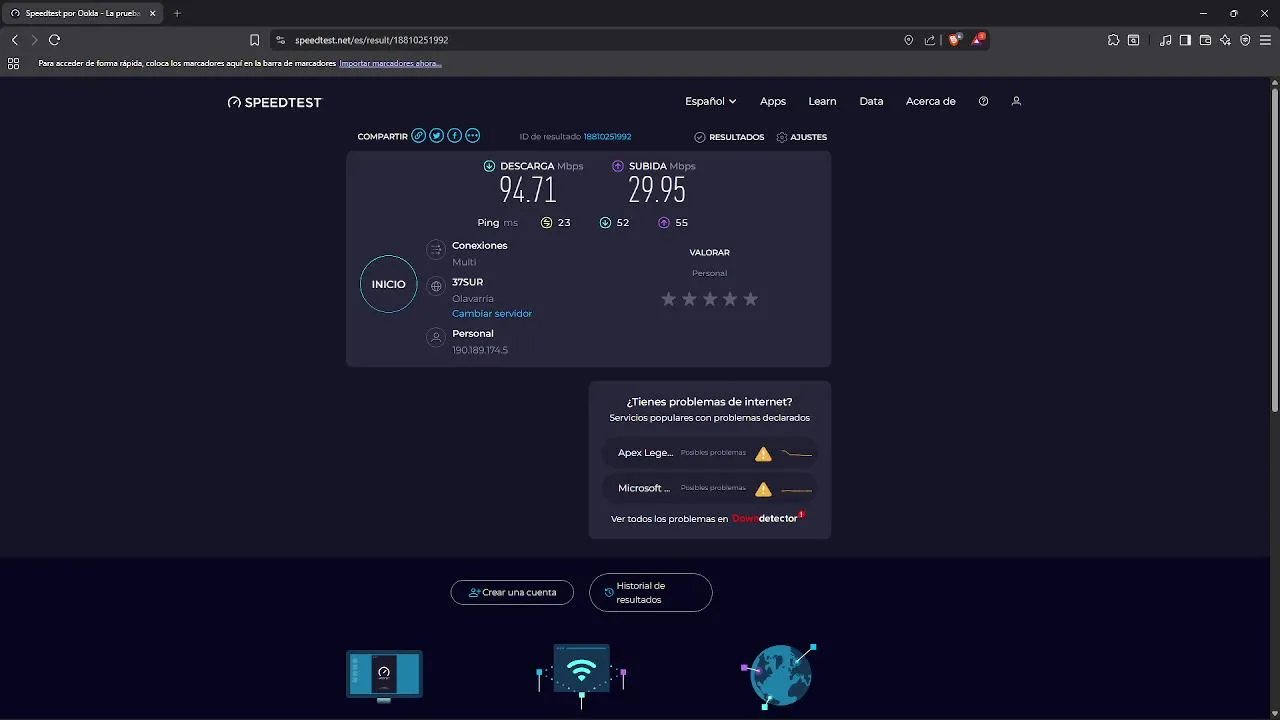Click the idle ping value 23
The height and width of the screenshot is (720, 1280).
point(564,223)
